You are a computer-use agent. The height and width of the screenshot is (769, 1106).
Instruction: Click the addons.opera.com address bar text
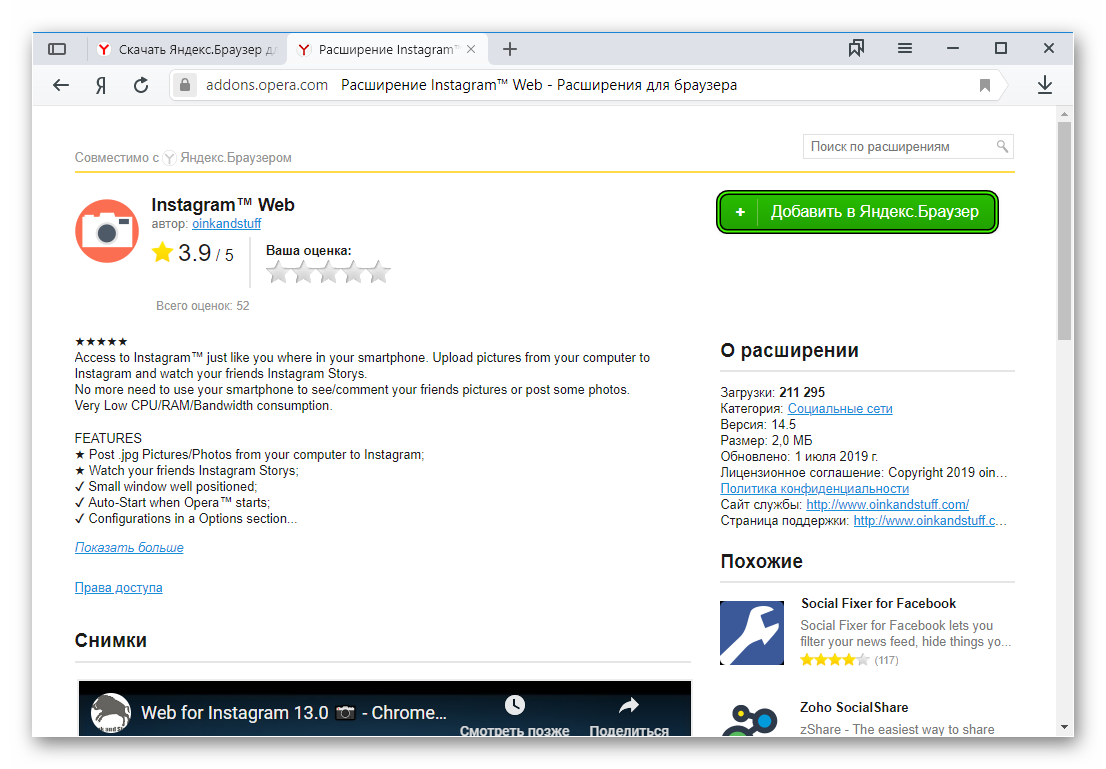click(267, 85)
